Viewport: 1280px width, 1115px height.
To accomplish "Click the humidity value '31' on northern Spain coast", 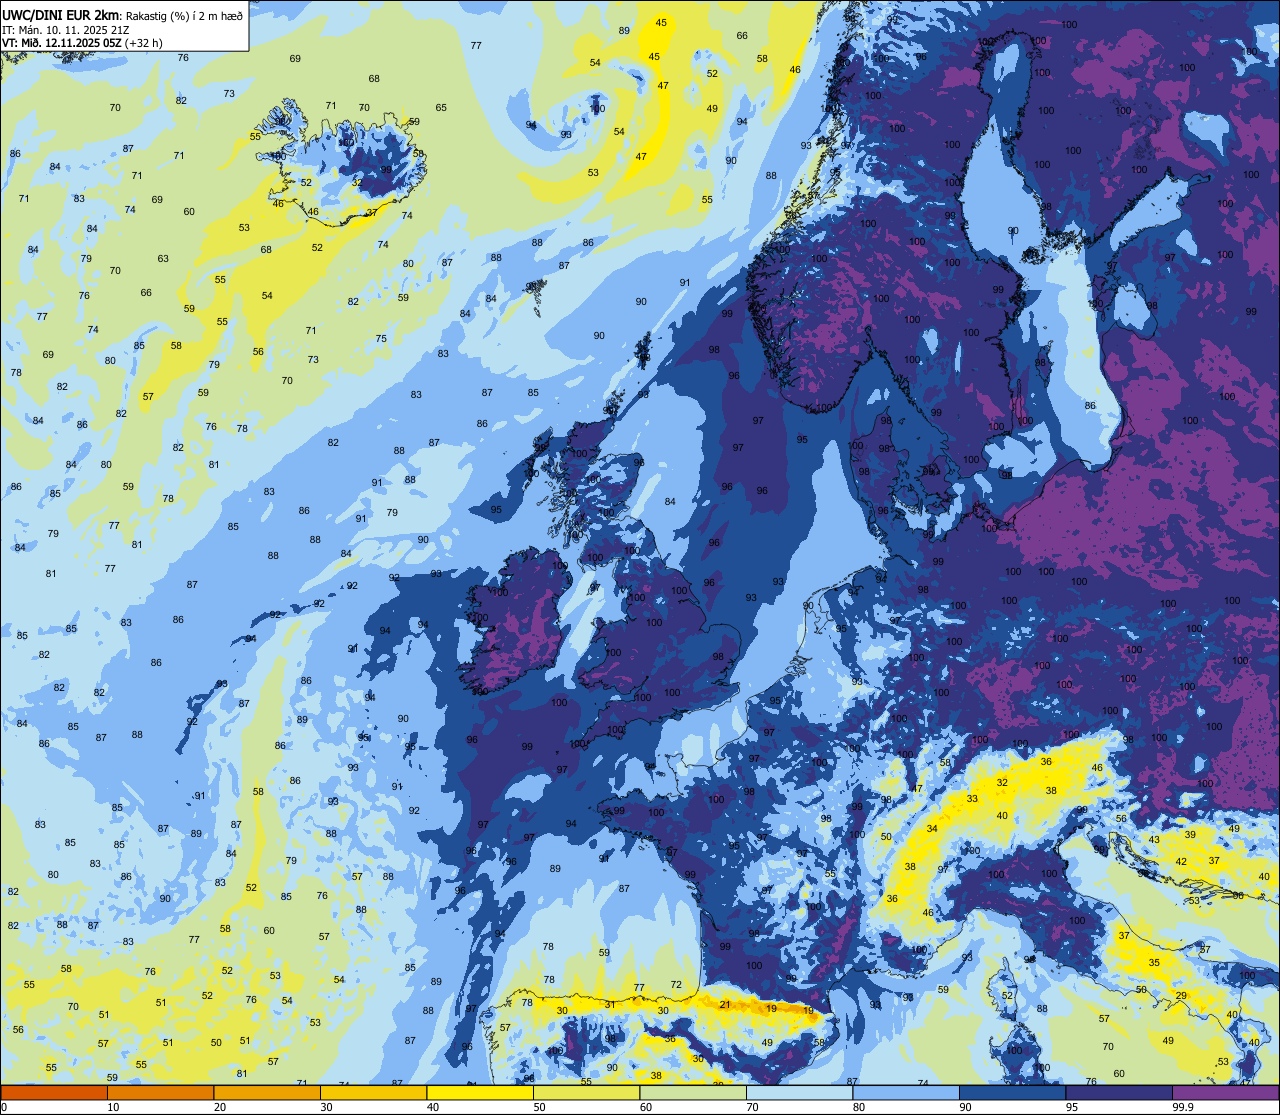I will (609, 1004).
